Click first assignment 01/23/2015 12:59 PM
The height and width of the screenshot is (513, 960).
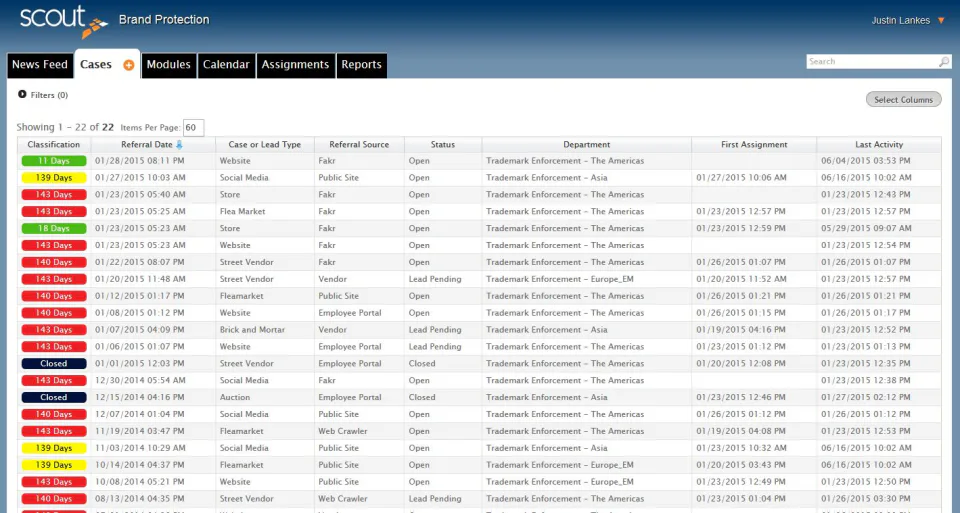tap(741, 228)
